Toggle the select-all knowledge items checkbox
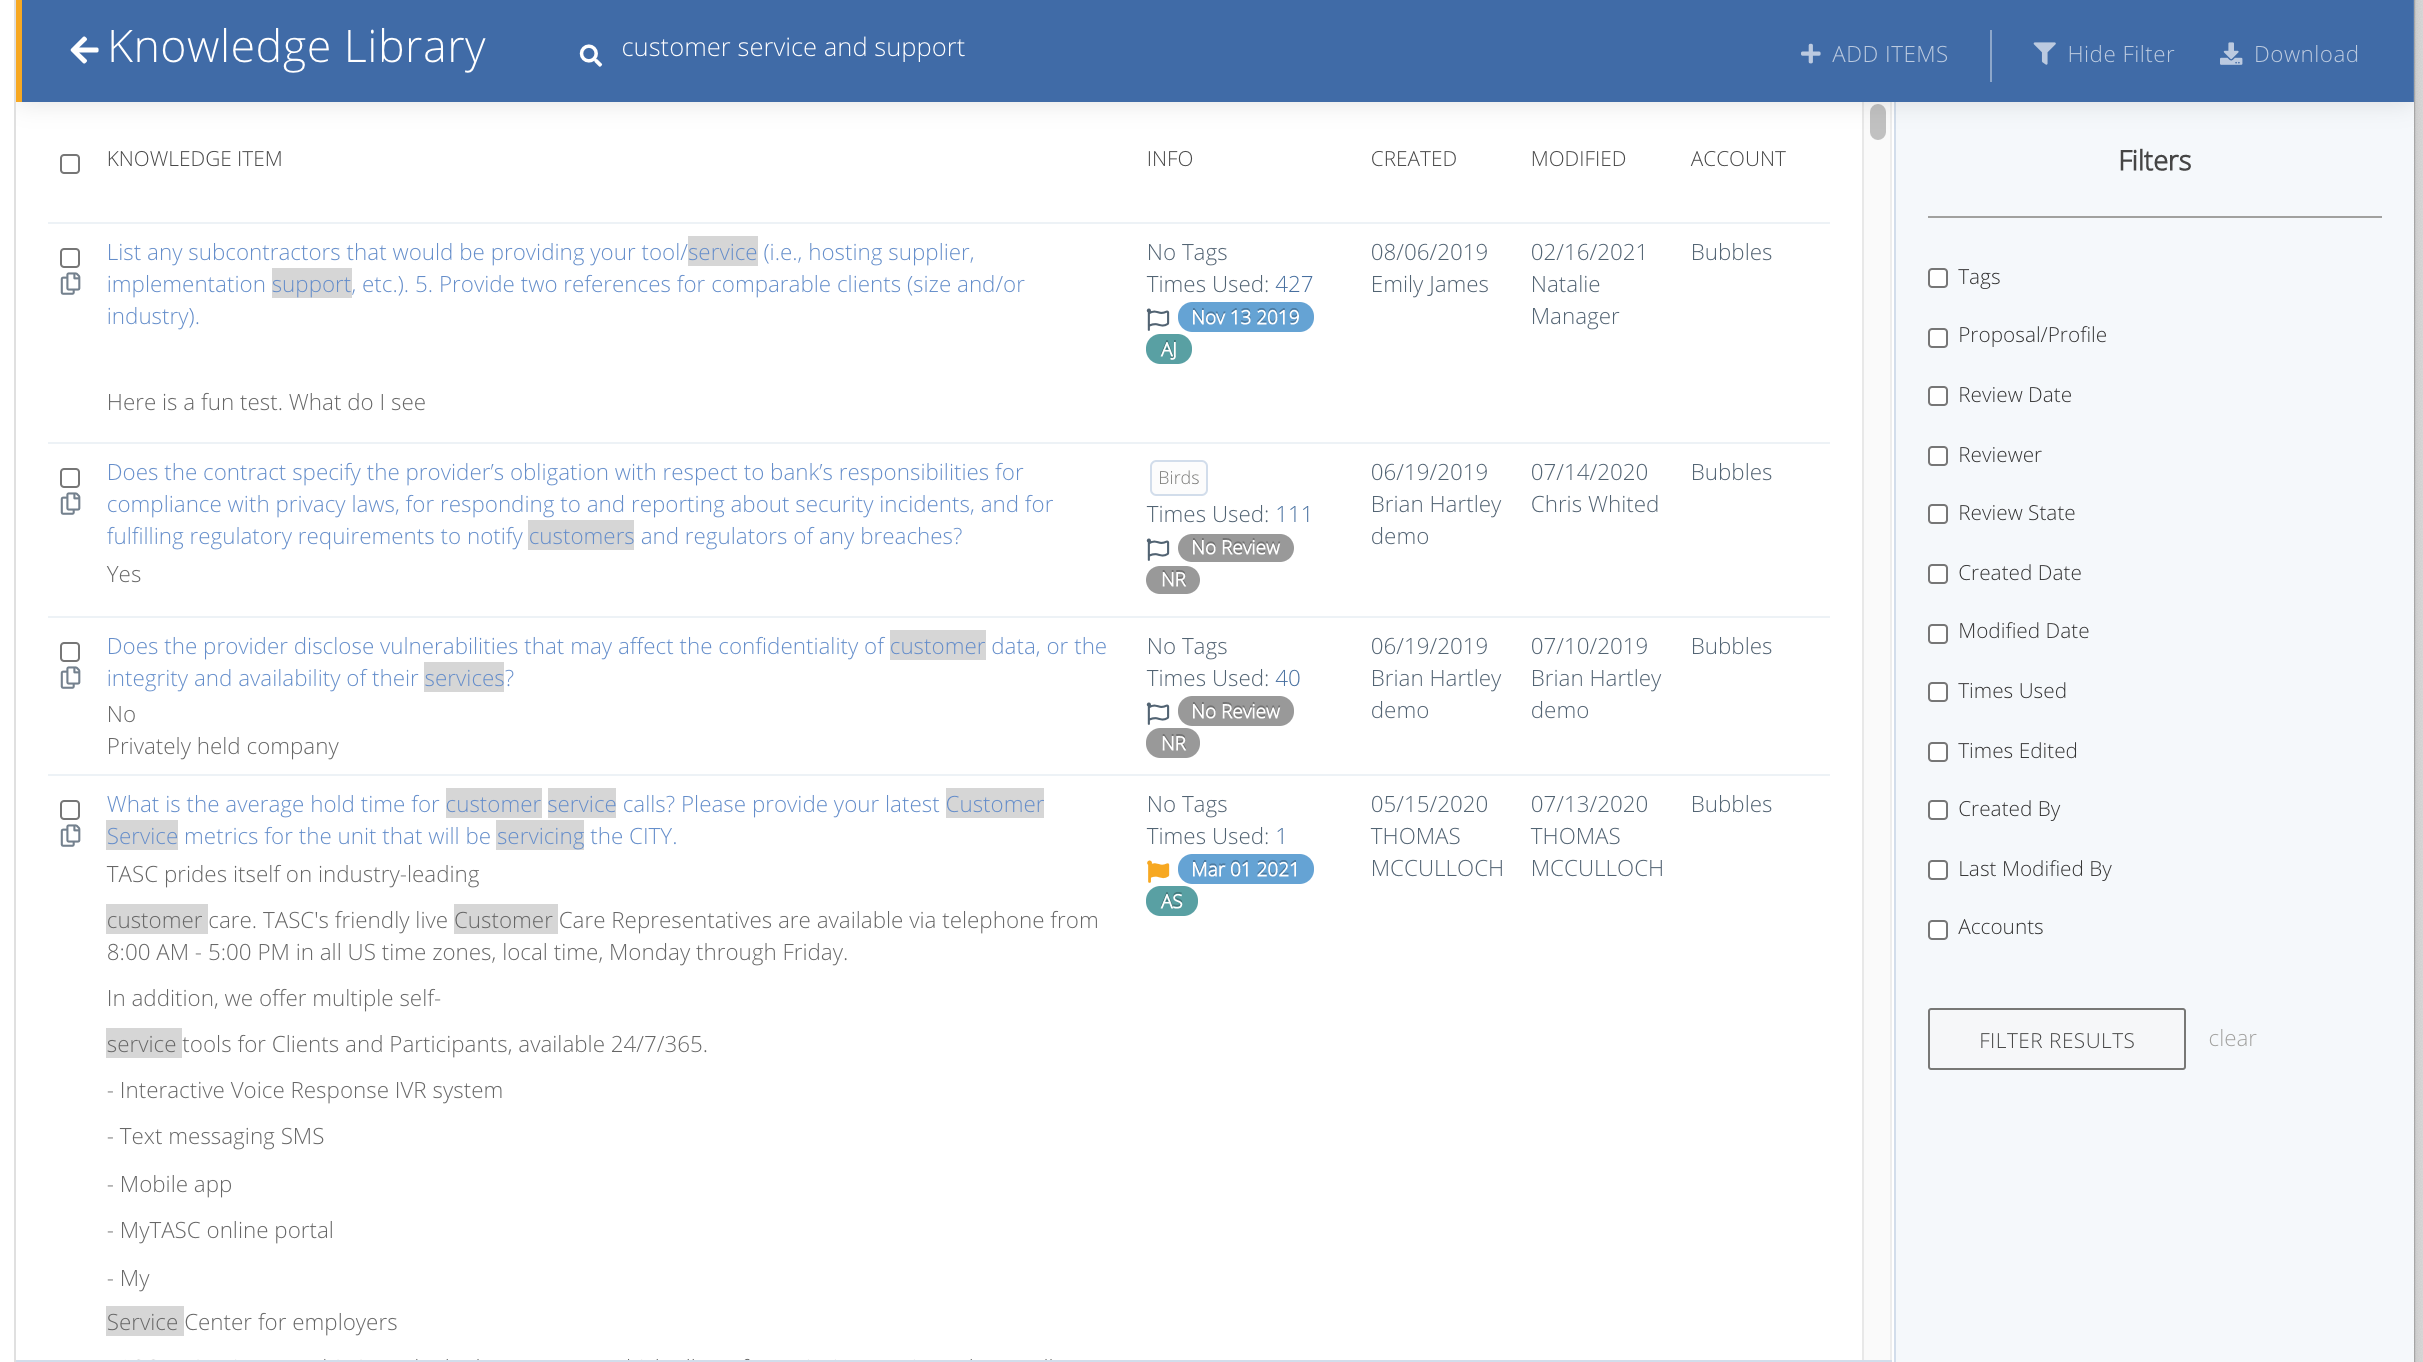Image resolution: width=2423 pixels, height=1362 pixels. (x=70, y=164)
